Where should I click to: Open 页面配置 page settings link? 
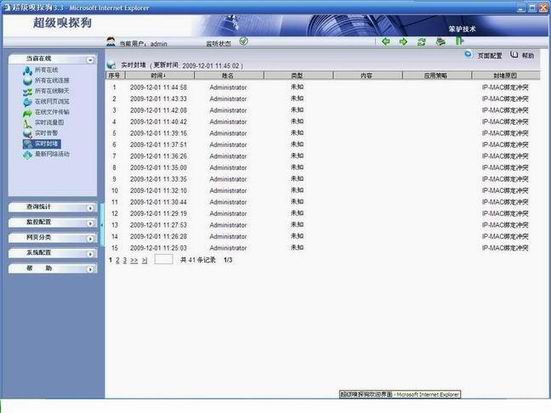[490, 56]
